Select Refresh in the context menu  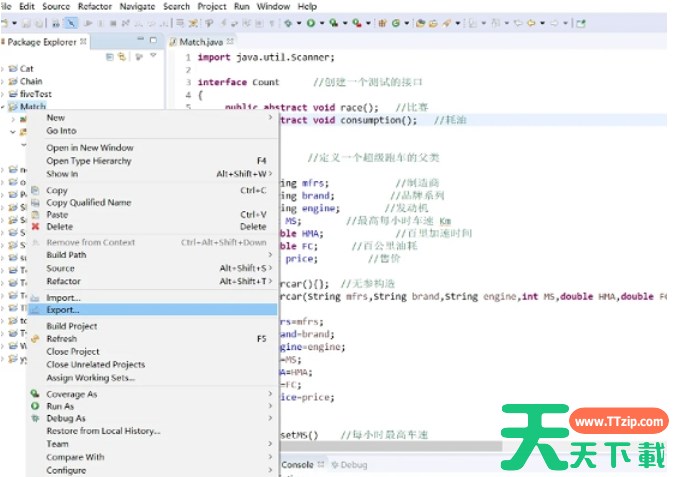coord(61,339)
